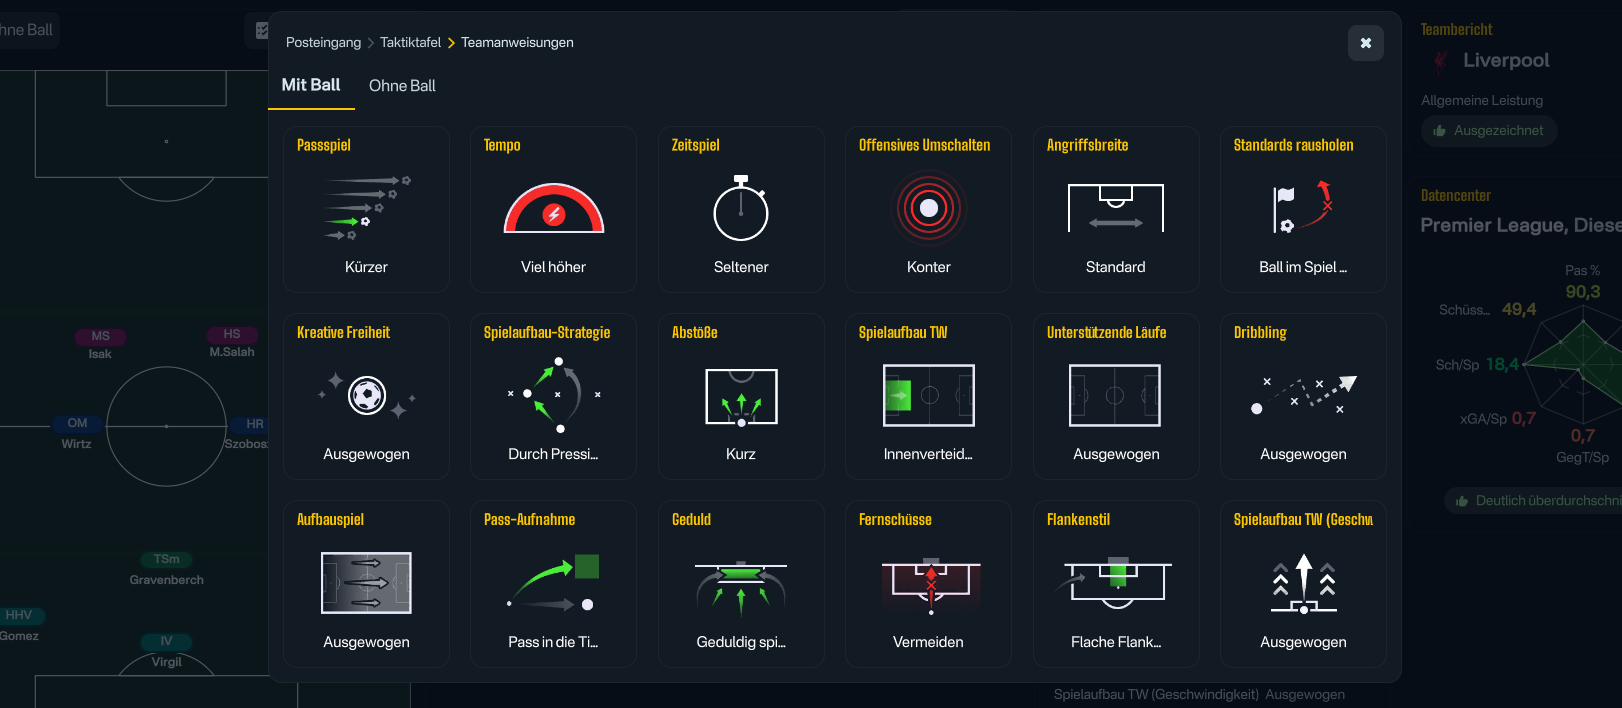Click the Ausgezeichnet performance badge
1622x708 pixels.
pos(1488,131)
